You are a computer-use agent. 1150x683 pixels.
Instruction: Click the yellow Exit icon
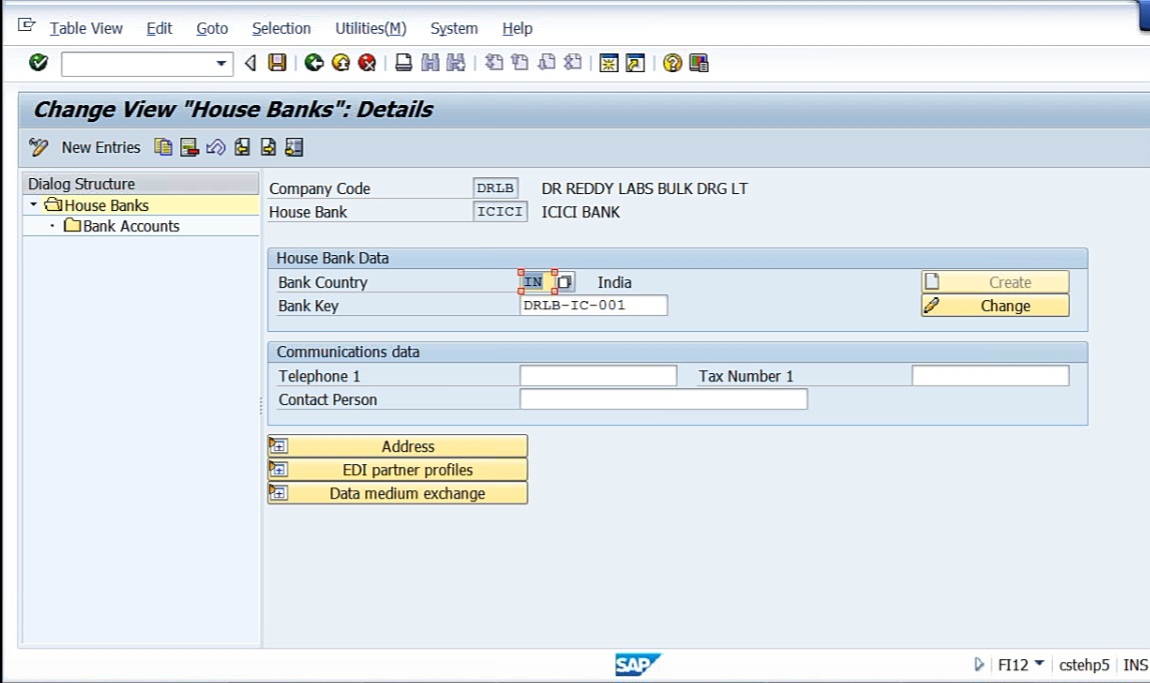pyautogui.click(x=340, y=63)
